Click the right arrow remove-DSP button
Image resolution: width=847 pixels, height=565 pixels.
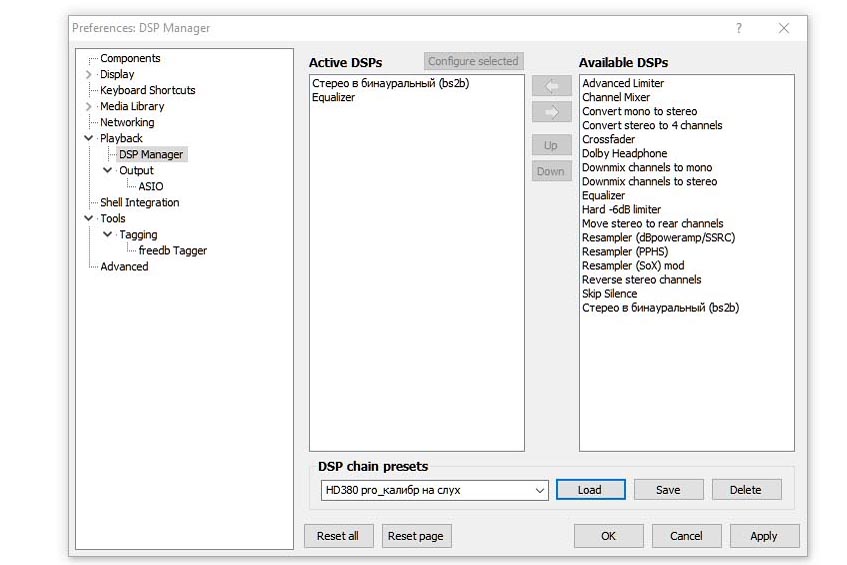[x=551, y=112]
